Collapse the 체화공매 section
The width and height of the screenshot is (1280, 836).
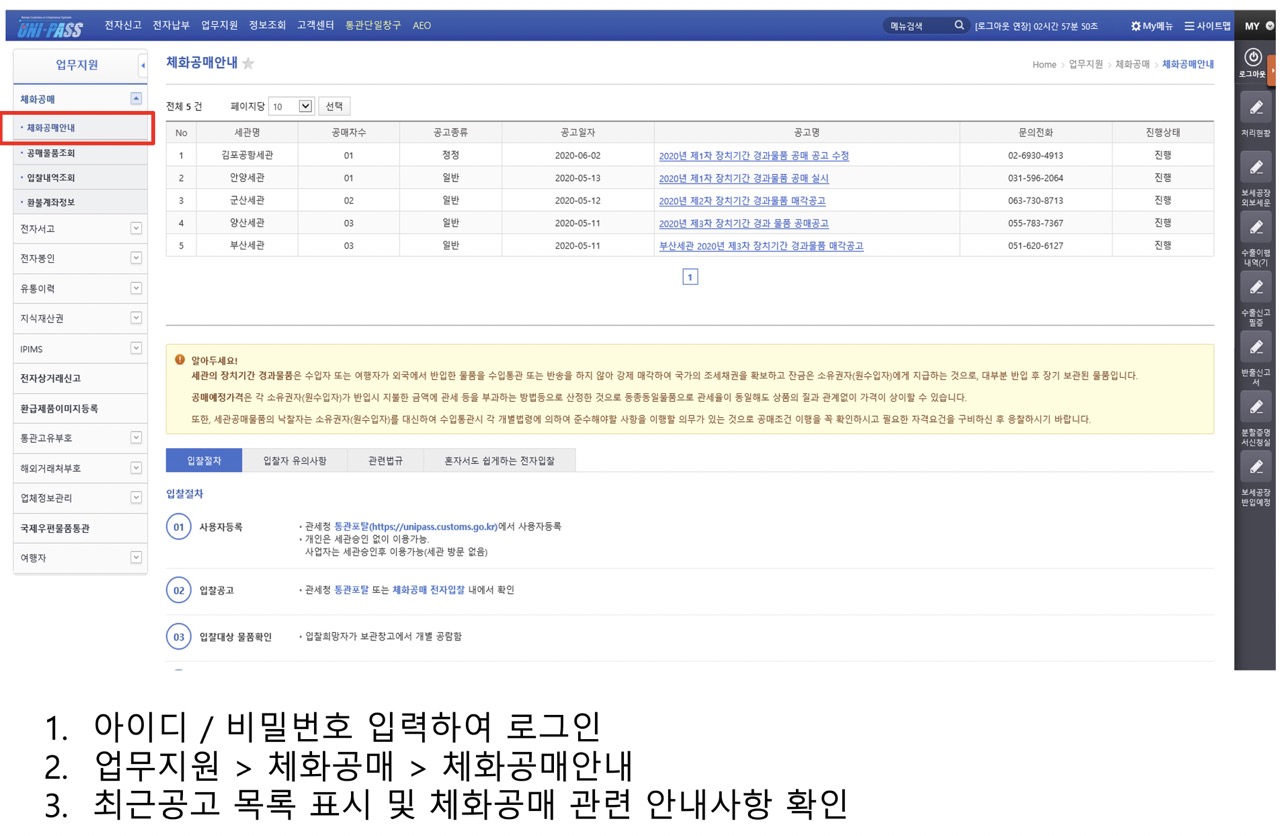click(x=136, y=99)
